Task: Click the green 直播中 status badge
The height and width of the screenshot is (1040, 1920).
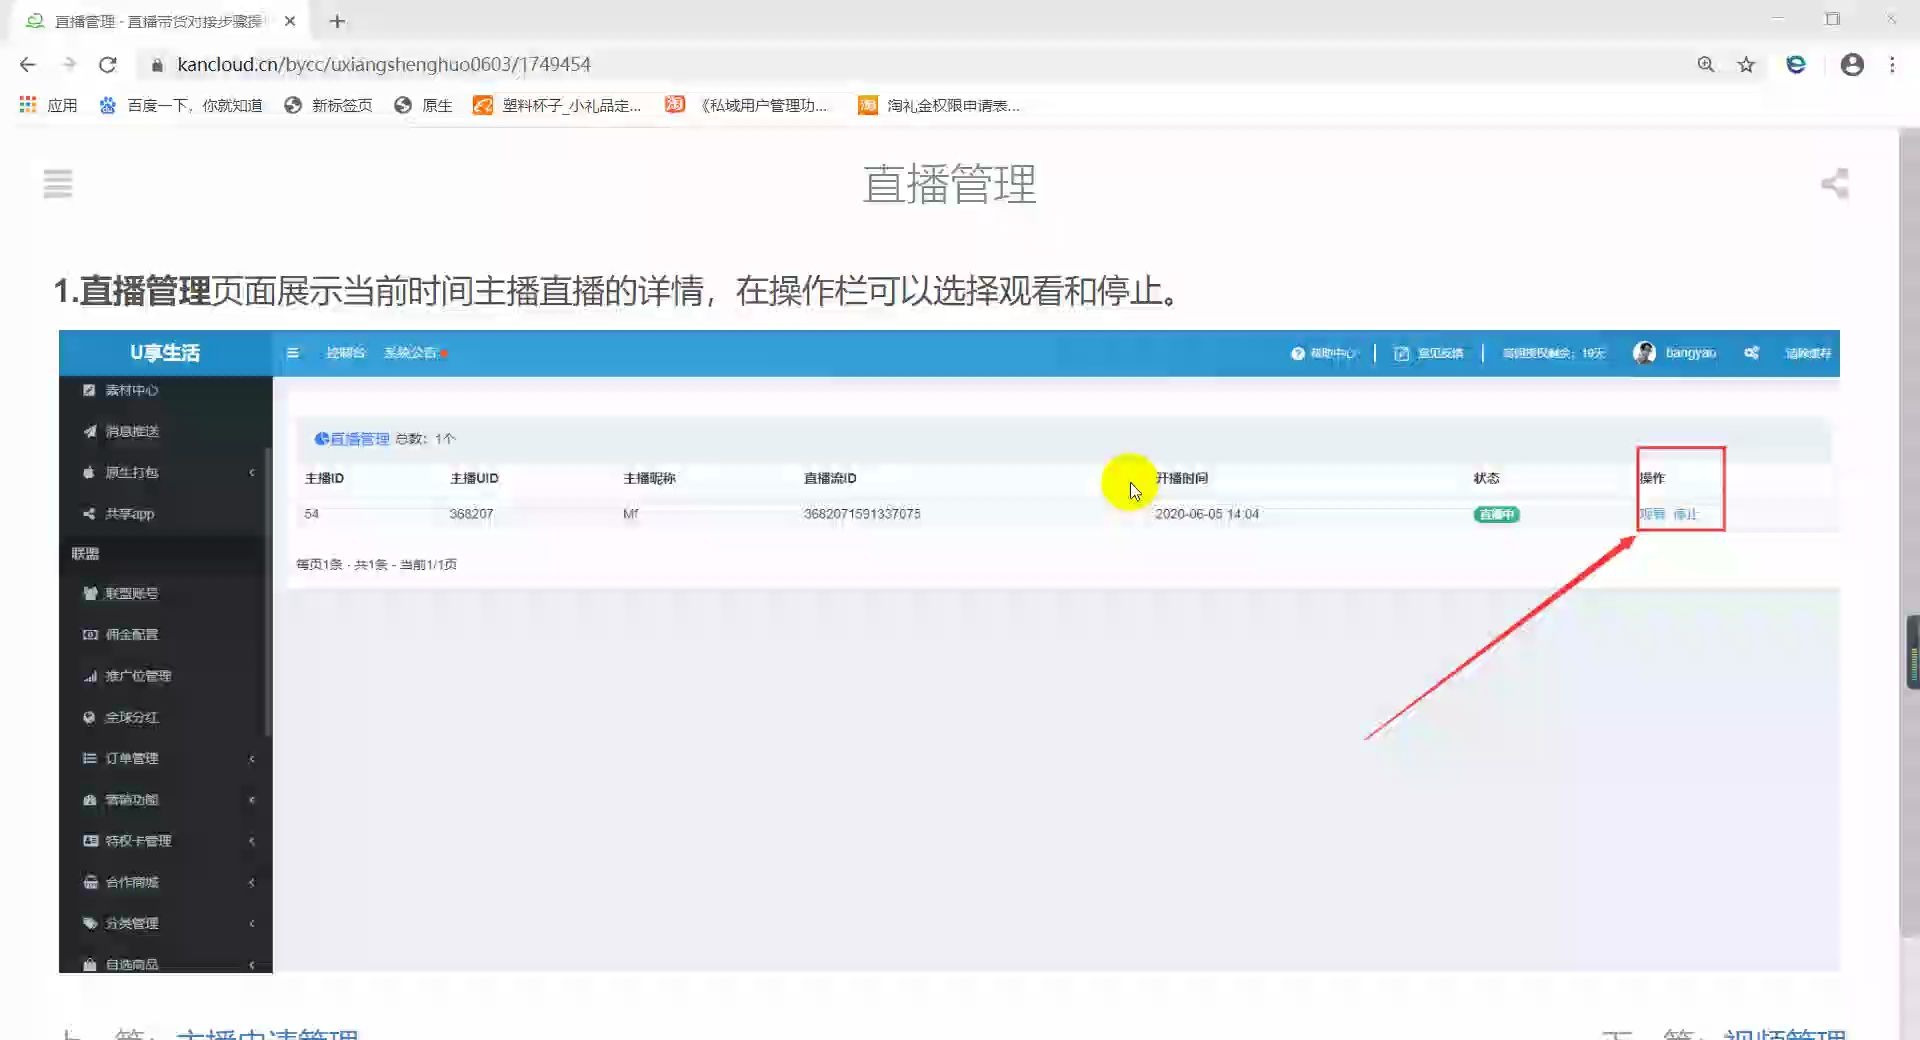Action: (1496, 514)
